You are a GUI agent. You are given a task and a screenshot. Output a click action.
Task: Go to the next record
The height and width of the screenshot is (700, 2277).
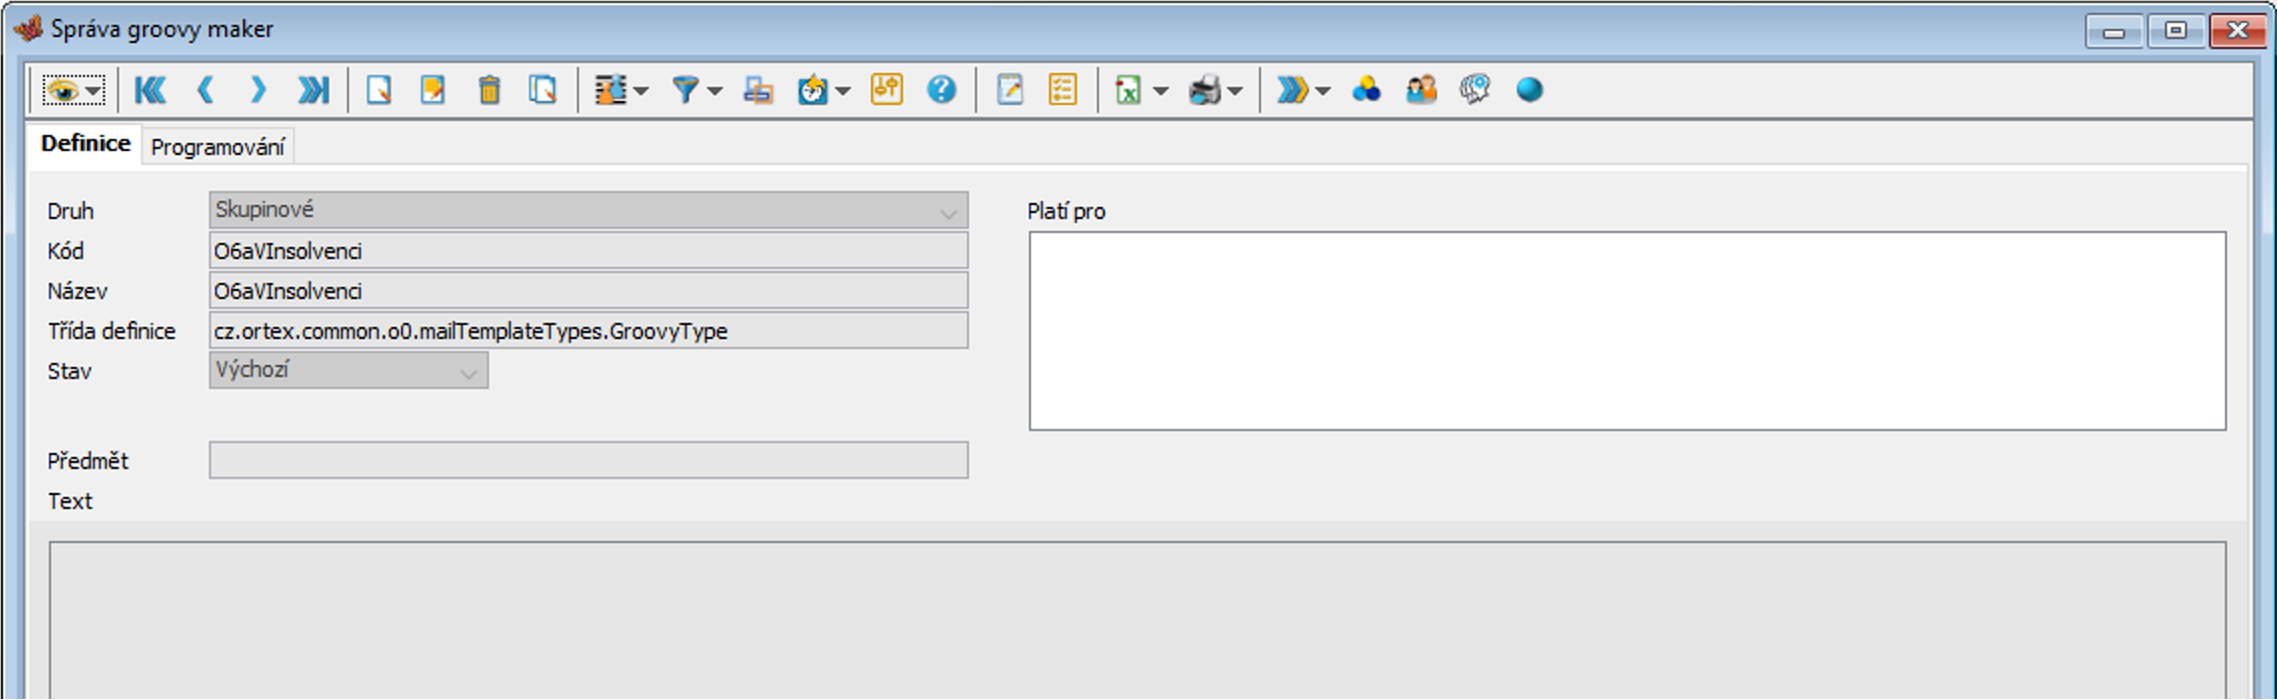258,91
